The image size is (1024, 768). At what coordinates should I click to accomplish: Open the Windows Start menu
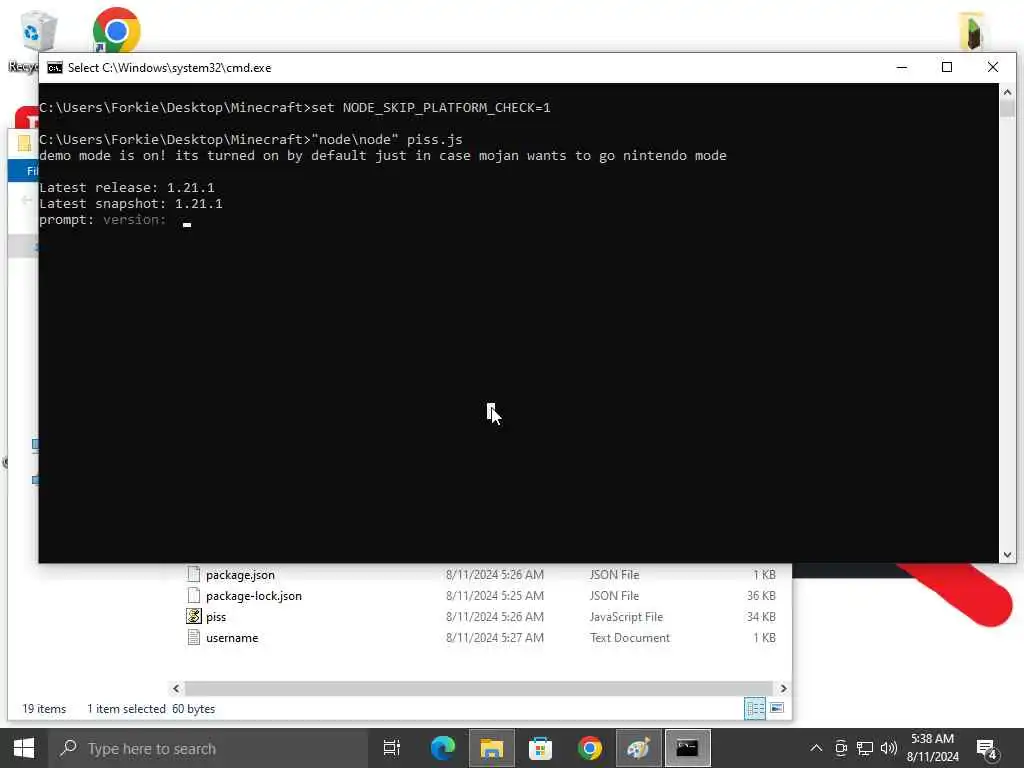[x=24, y=748]
